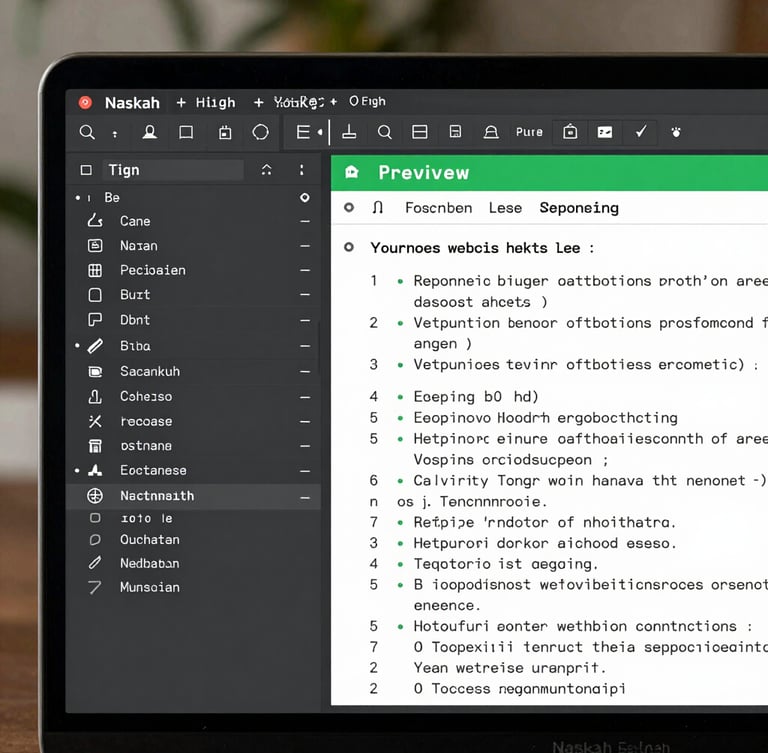Click the plus before Hiıgh
This screenshot has height=753, width=768.
pos(181,103)
